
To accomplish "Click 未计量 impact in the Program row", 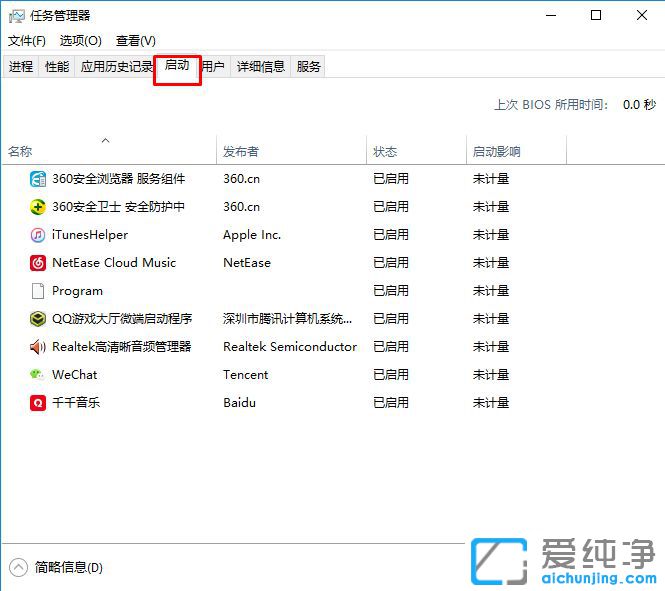I will 491,291.
